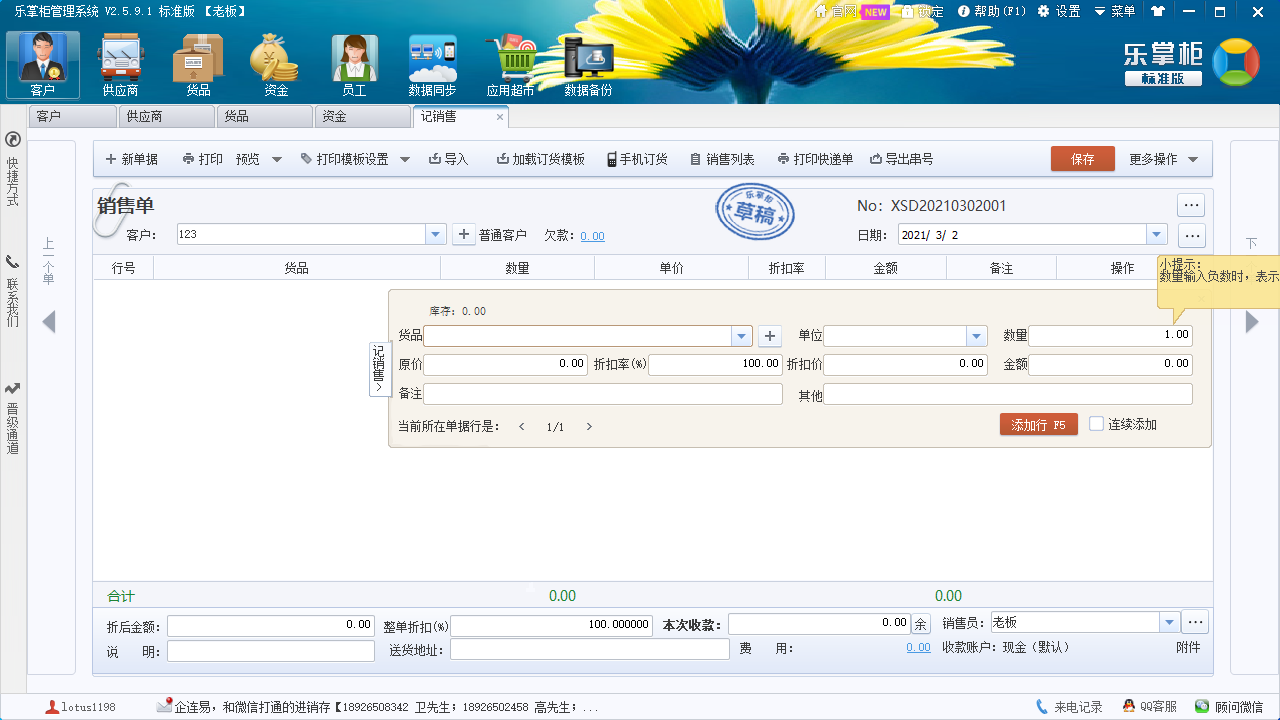Switch to the 记销售 tab

tap(450, 117)
